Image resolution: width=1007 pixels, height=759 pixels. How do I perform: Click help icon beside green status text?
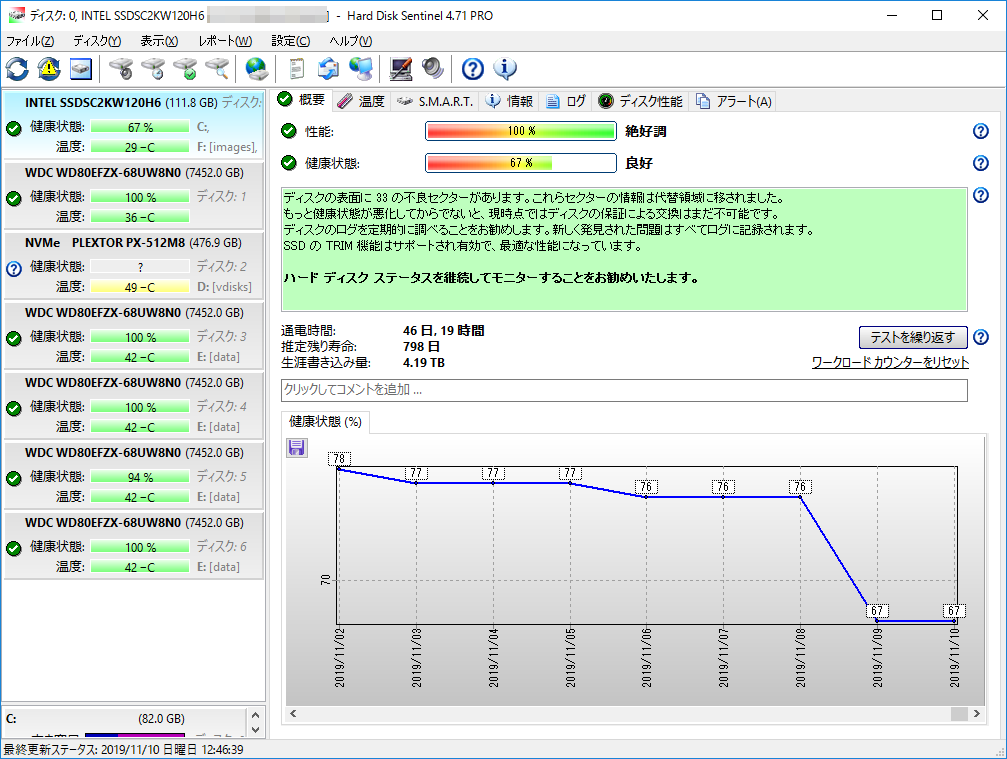click(x=981, y=195)
